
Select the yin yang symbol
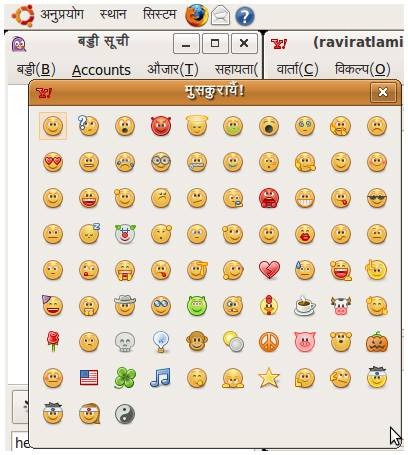(x=125, y=414)
